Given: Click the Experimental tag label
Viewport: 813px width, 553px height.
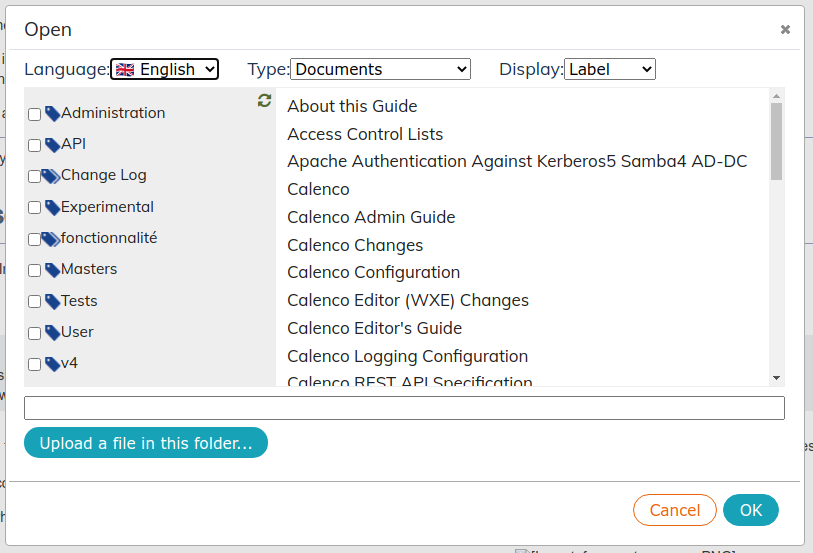Looking at the screenshot, I should [107, 207].
